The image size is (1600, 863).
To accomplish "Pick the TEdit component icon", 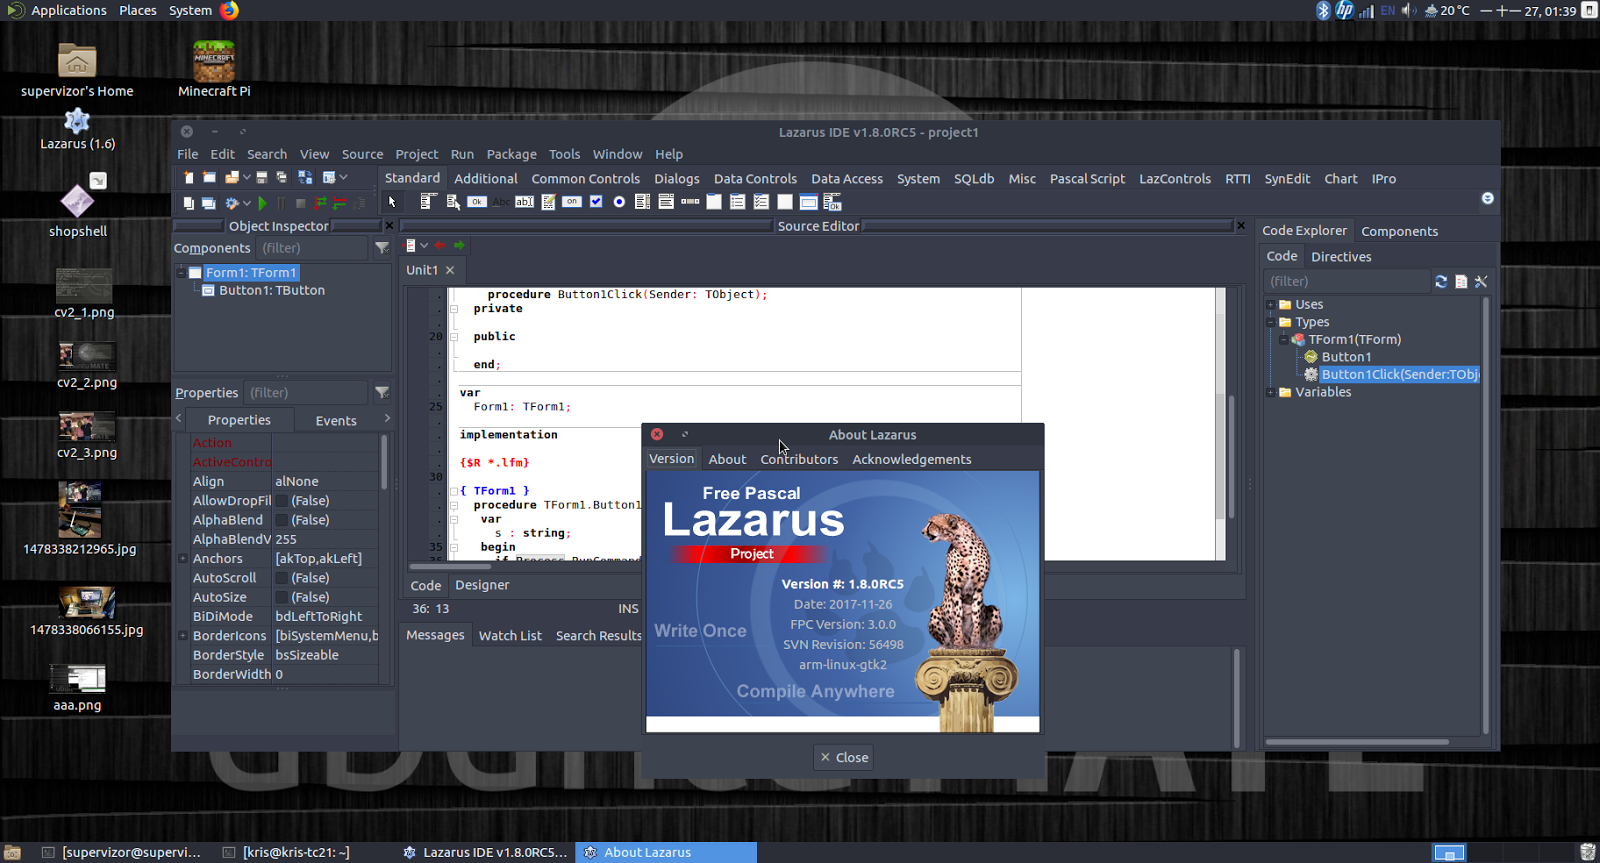I will click(524, 202).
